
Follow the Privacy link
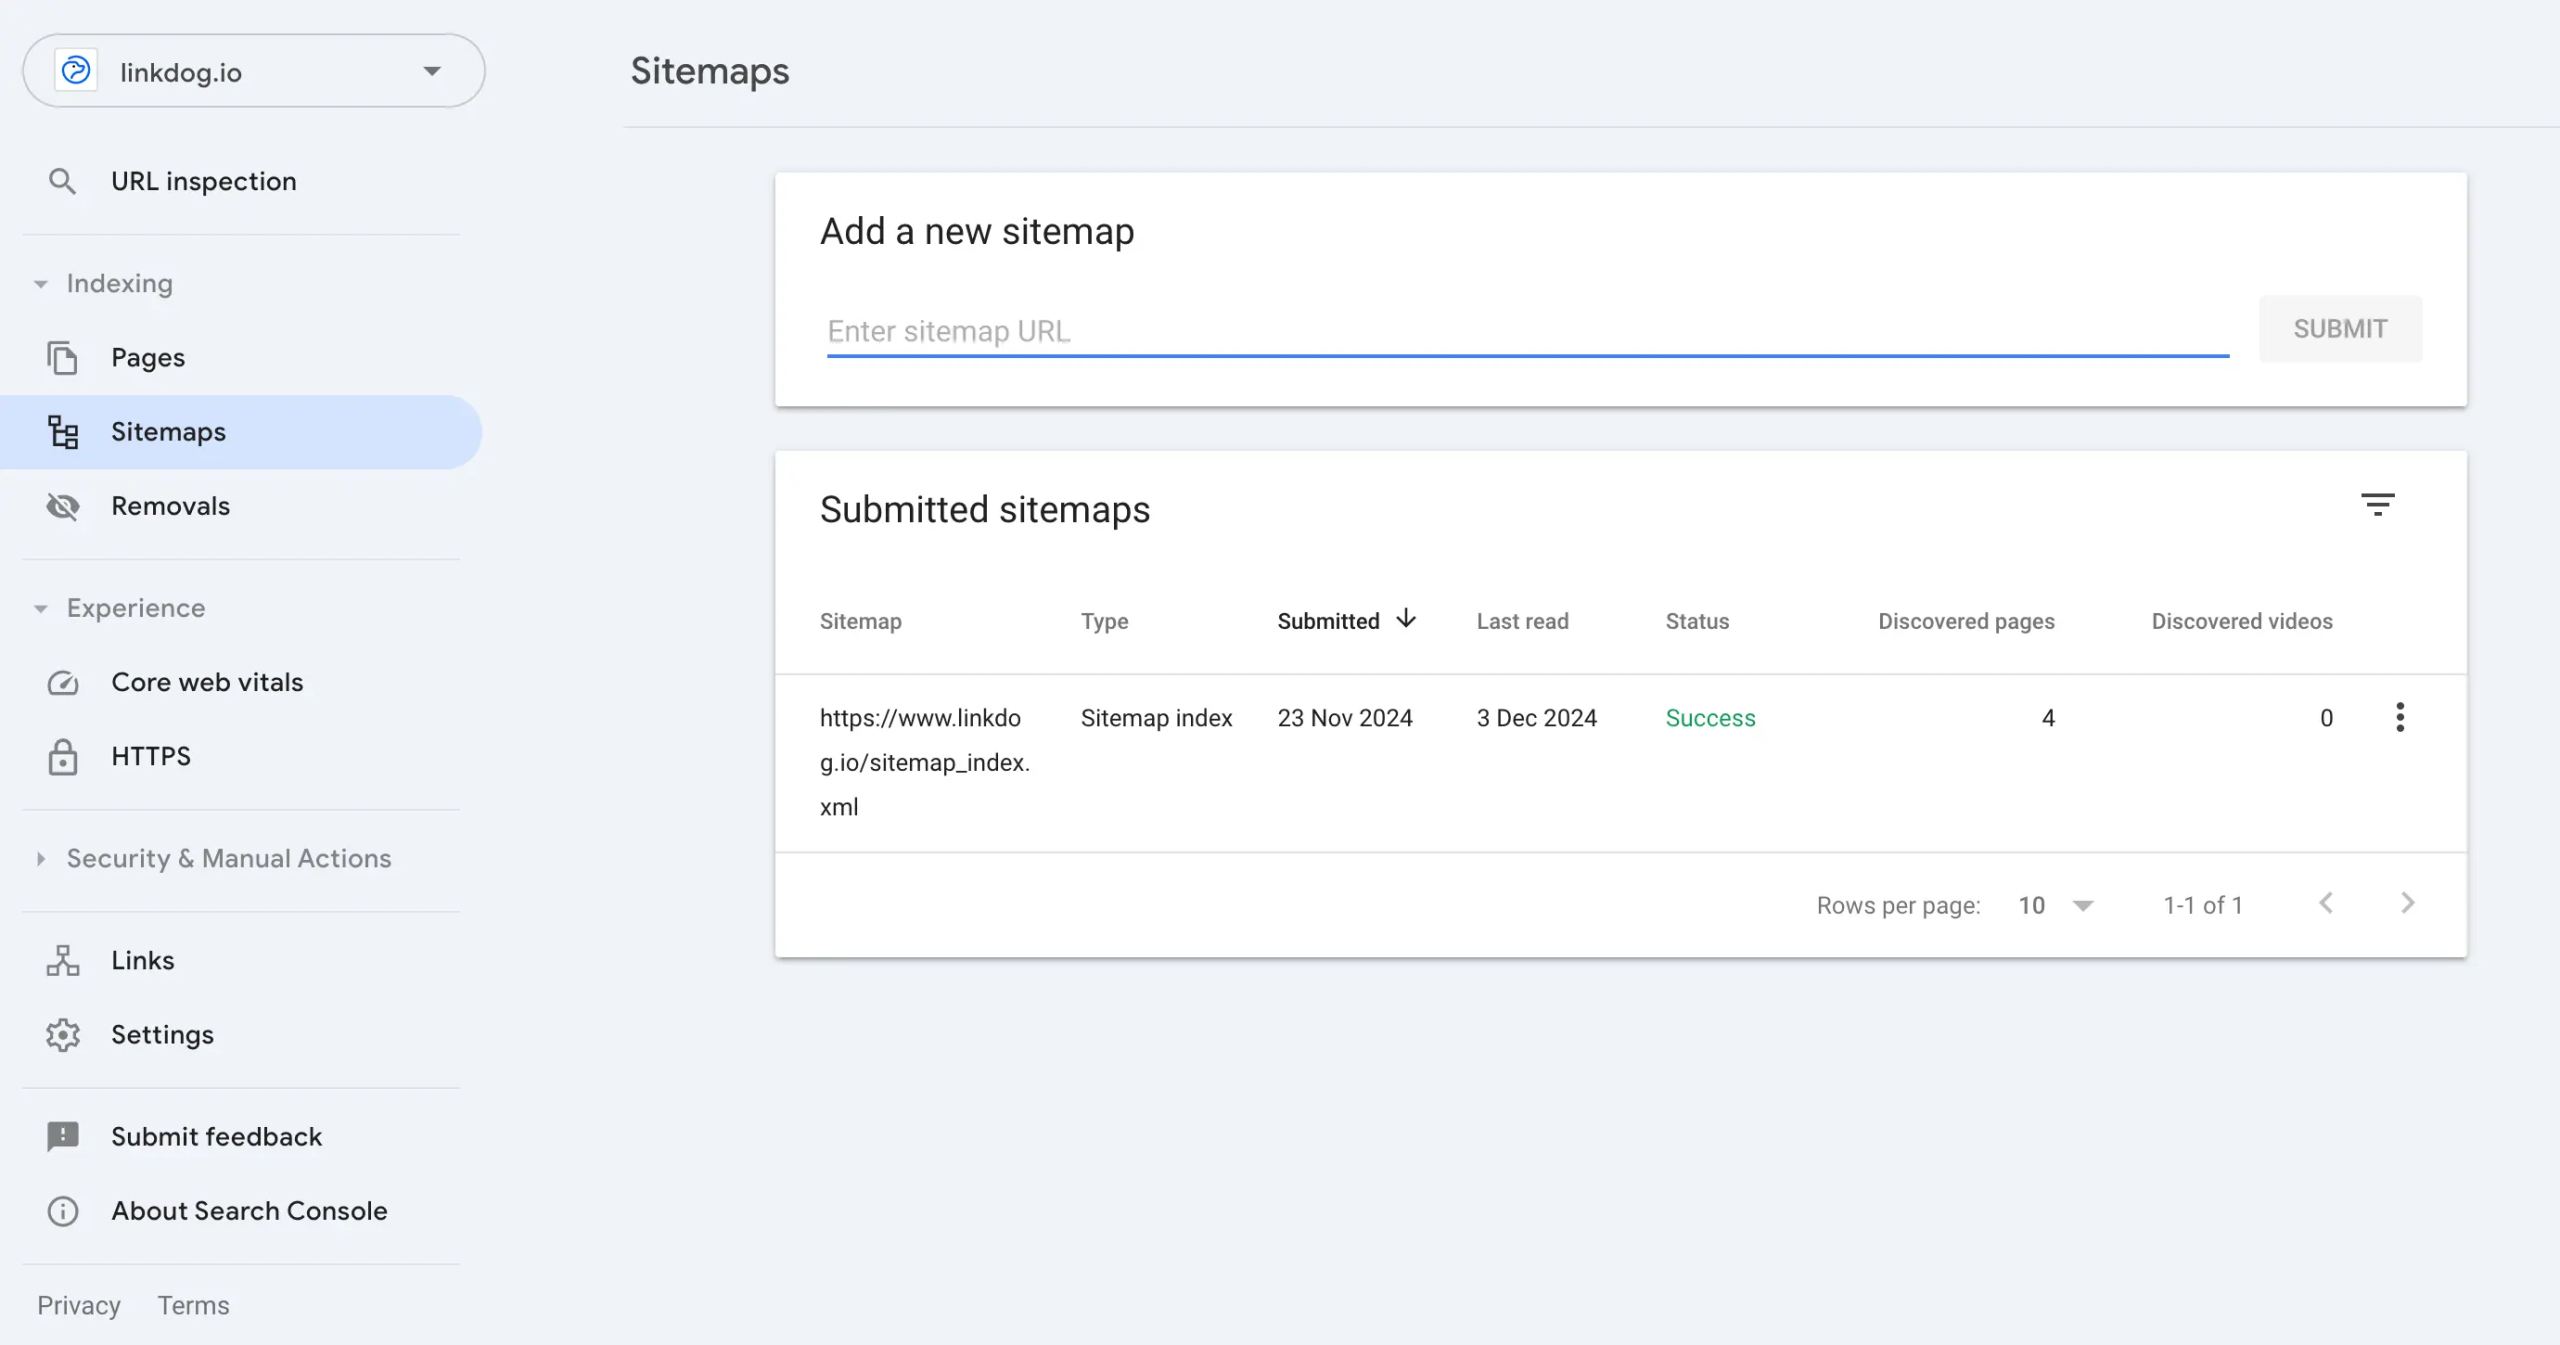(79, 1305)
